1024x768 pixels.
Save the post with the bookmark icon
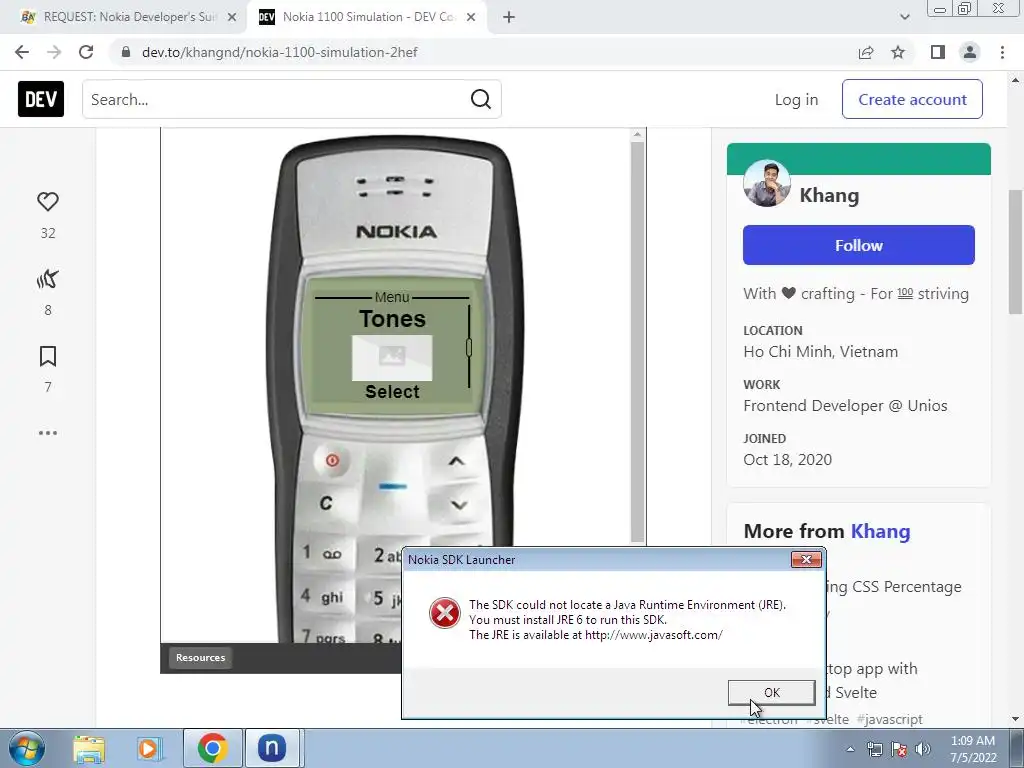48,357
